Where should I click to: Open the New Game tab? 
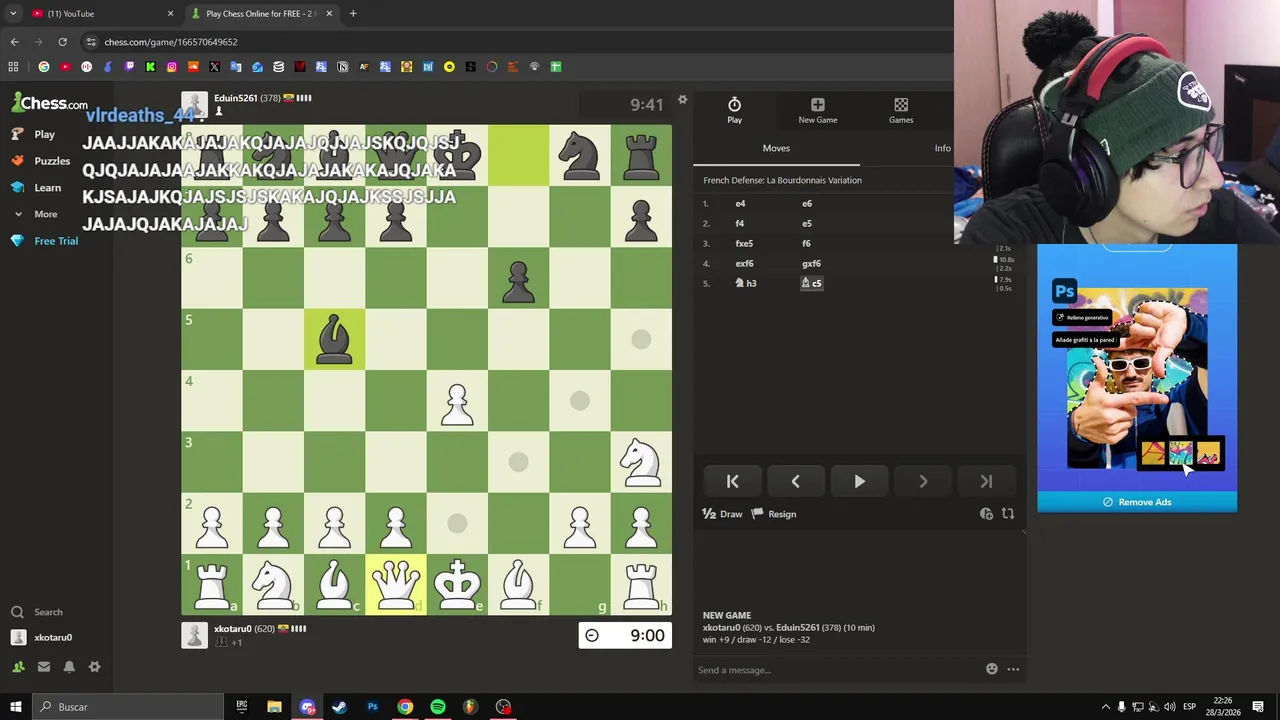coord(817,111)
